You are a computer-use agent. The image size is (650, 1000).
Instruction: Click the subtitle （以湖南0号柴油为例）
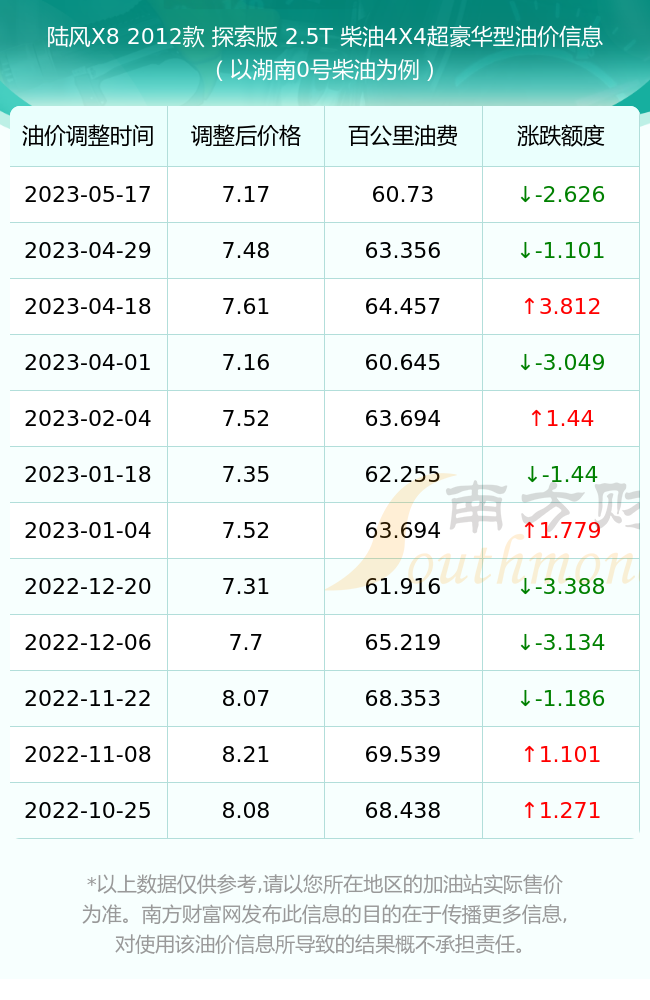(325, 70)
